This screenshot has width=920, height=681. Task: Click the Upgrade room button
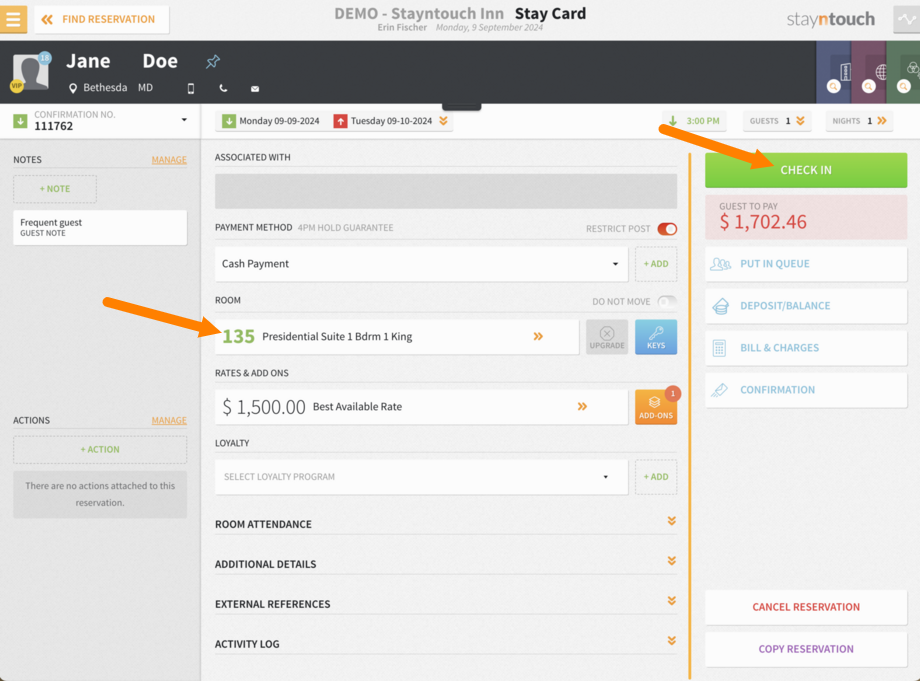point(607,337)
